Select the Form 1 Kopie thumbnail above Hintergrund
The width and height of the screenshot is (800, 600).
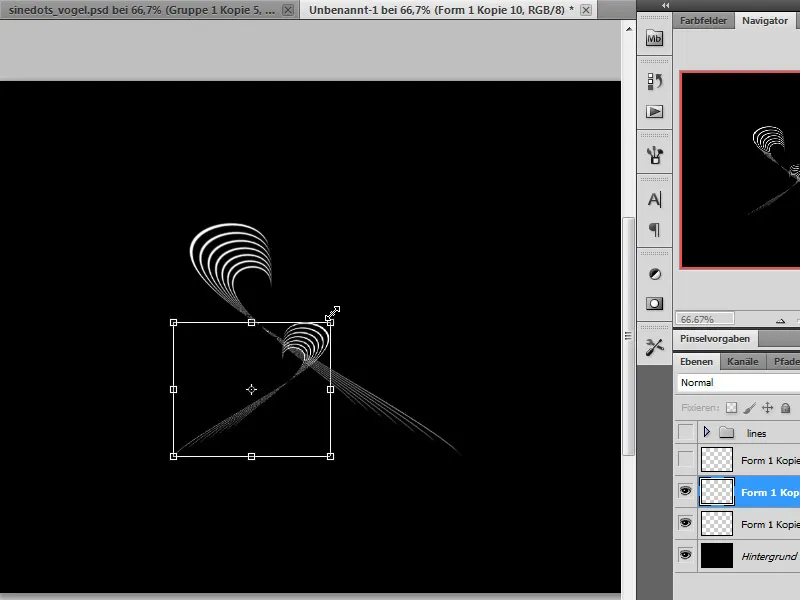tap(717, 523)
